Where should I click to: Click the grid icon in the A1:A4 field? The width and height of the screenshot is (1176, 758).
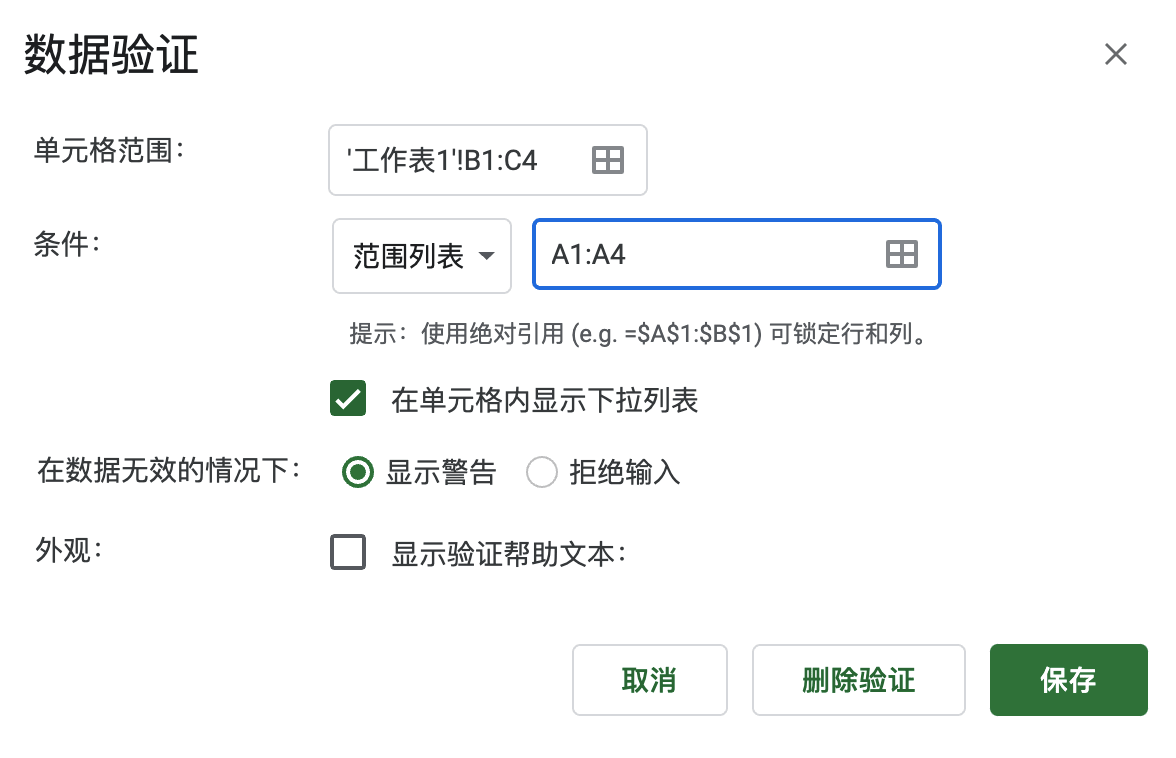[902, 254]
